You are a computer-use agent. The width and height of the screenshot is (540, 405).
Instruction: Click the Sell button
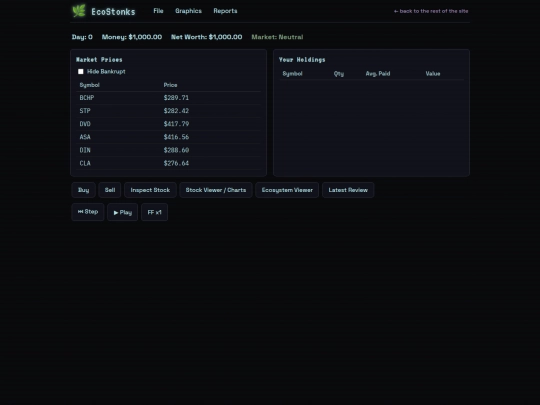(110, 190)
